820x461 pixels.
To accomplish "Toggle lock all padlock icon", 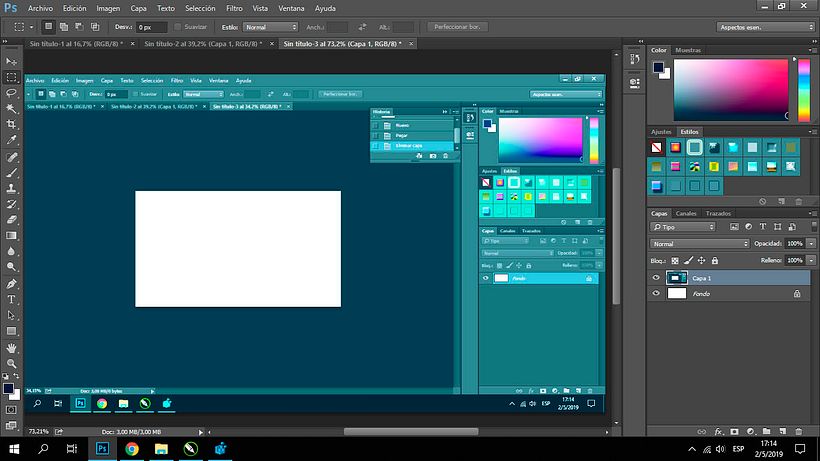I will point(715,260).
